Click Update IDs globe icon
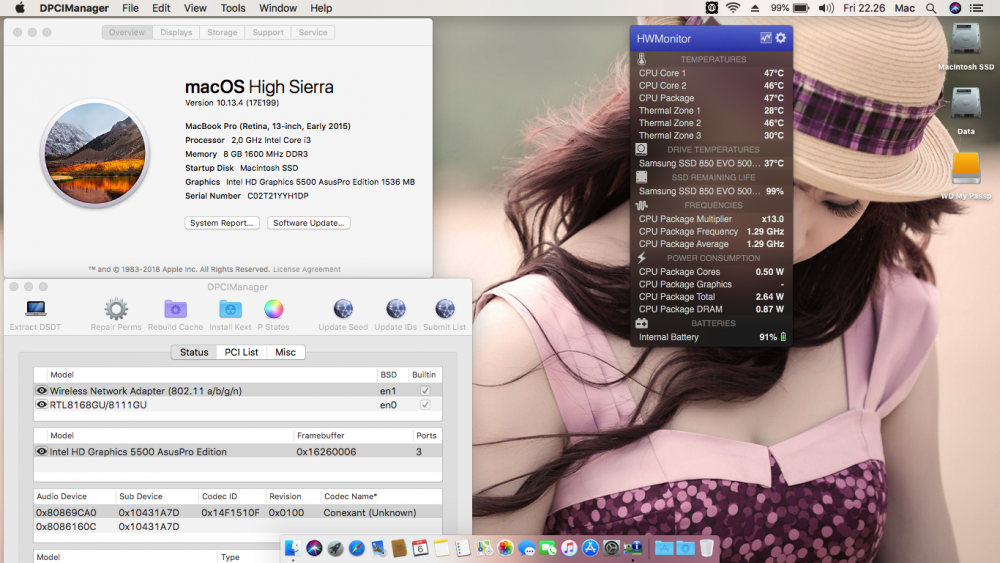The image size is (1000, 563). 395,309
